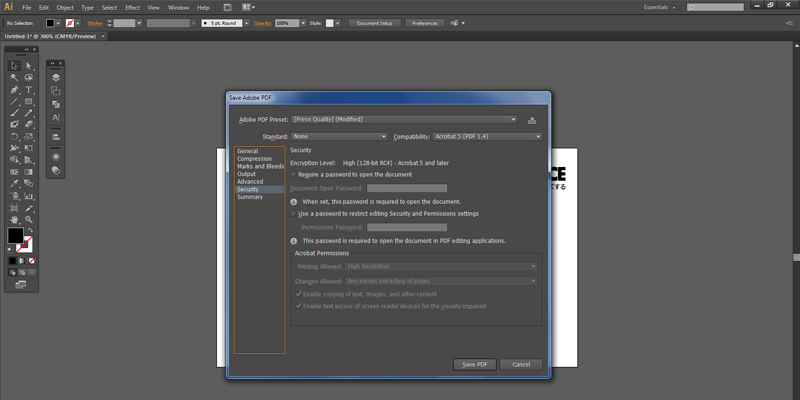Screen dimensions: 800x400
Task: Open the Changes Allowed dropdown
Action: pos(441,281)
